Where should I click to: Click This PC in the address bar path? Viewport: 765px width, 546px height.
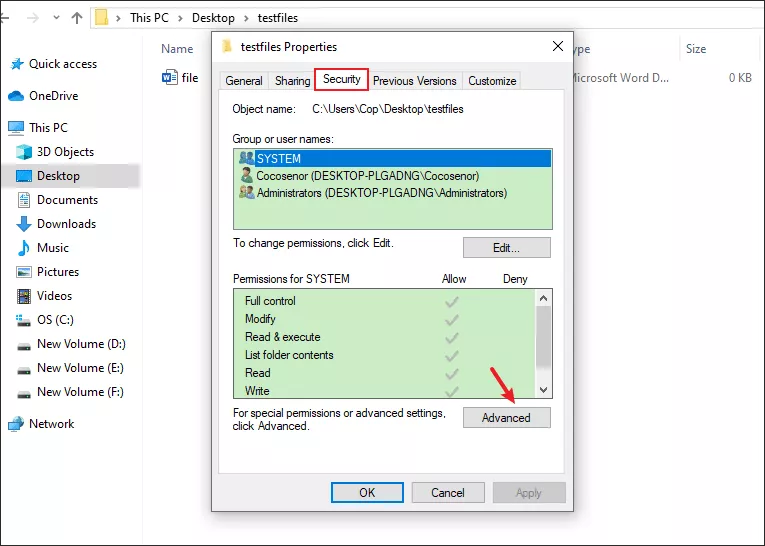pyautogui.click(x=149, y=18)
